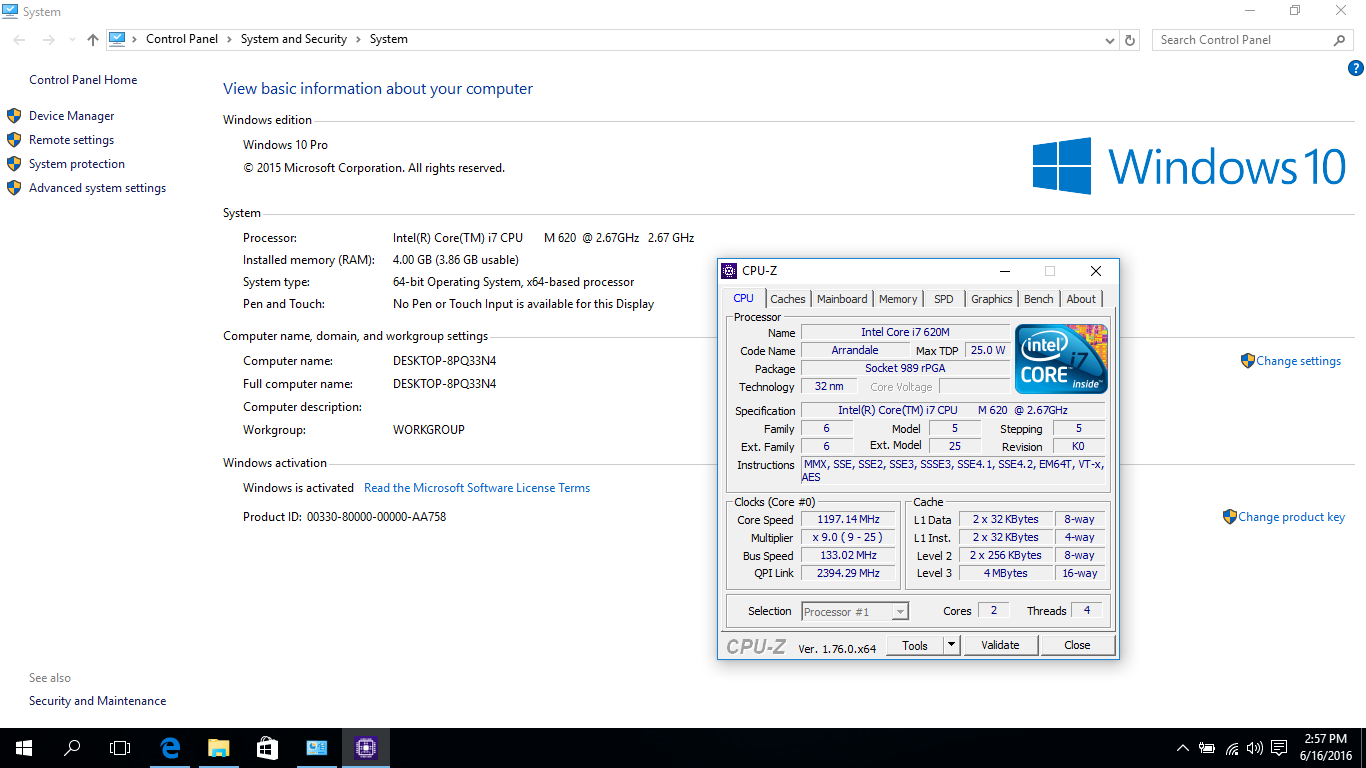Switch to the Memory tab in CPU-Z

[x=898, y=299]
